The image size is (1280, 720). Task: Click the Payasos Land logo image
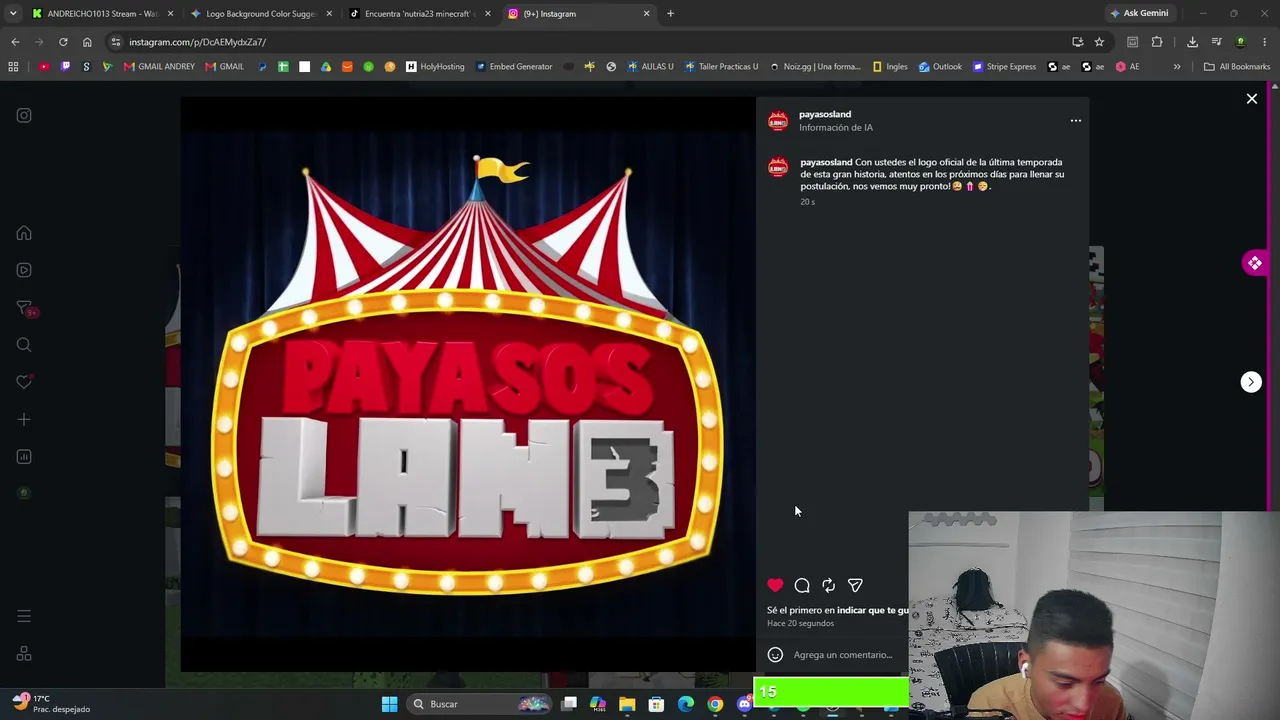(467, 384)
